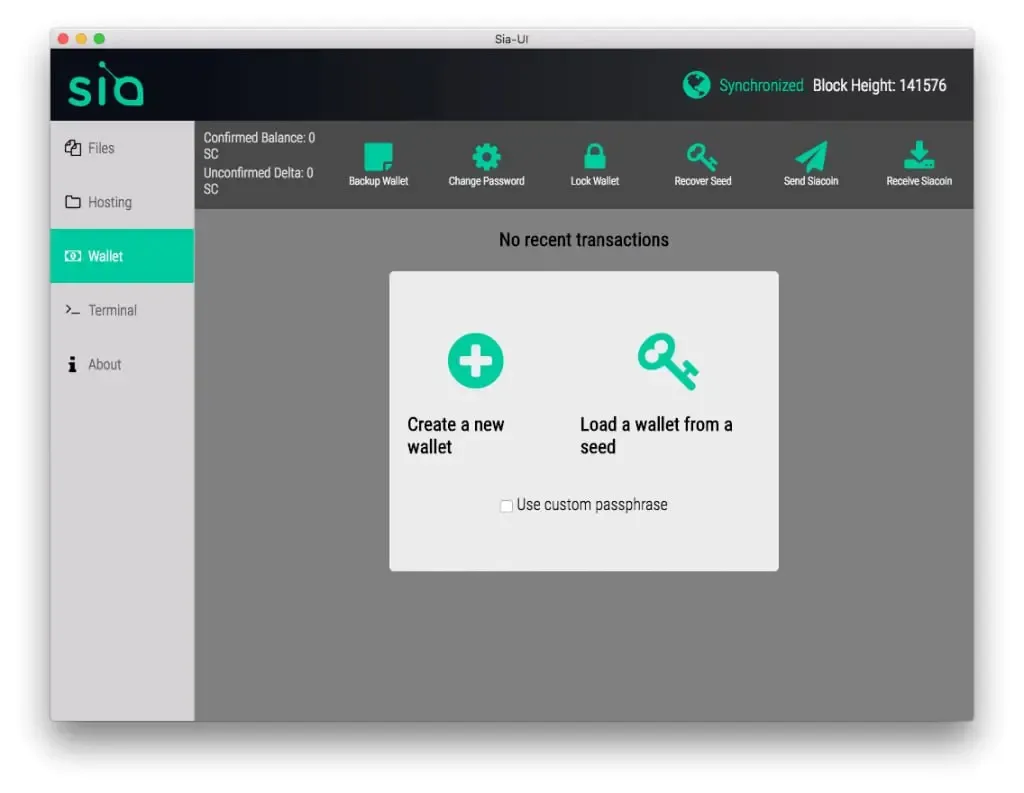Enable Use custom passphrase checkbox
This screenshot has width=1024, height=793.
506,506
